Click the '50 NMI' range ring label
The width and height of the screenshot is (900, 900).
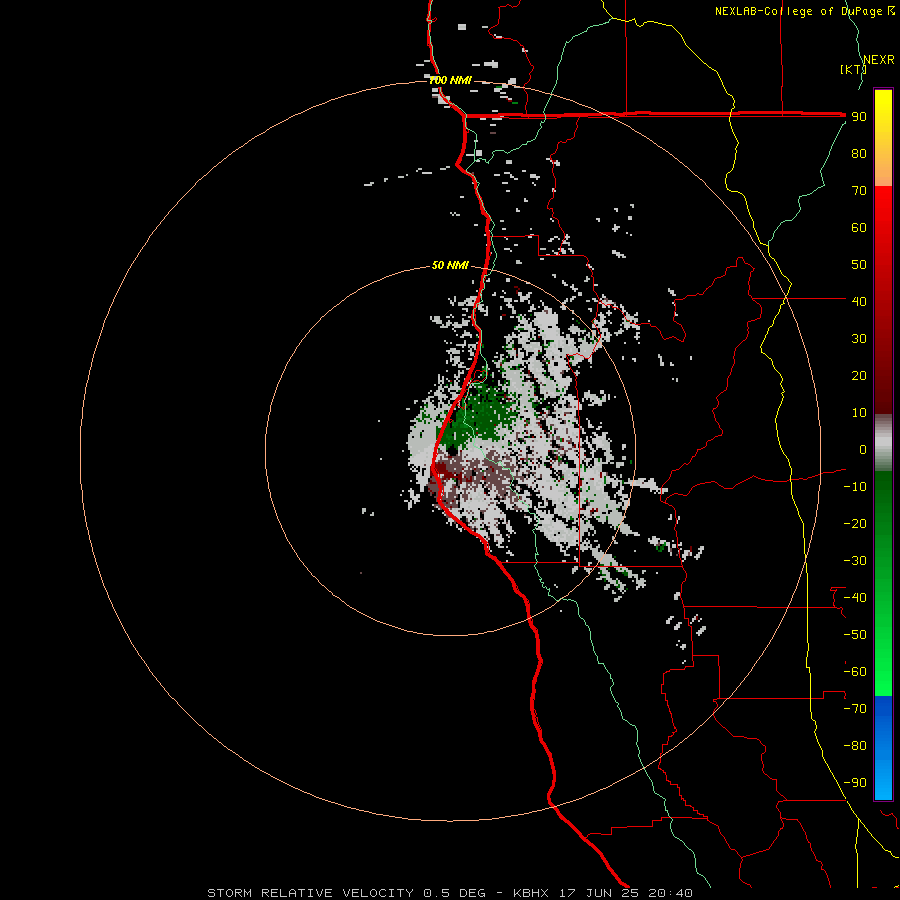click(x=451, y=265)
